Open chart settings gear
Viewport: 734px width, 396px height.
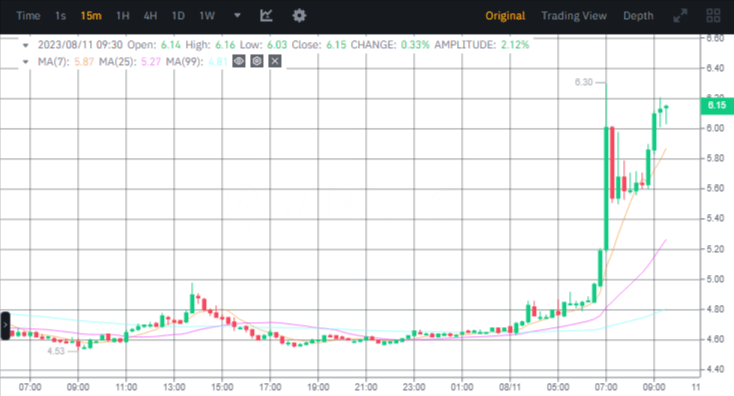tap(299, 15)
